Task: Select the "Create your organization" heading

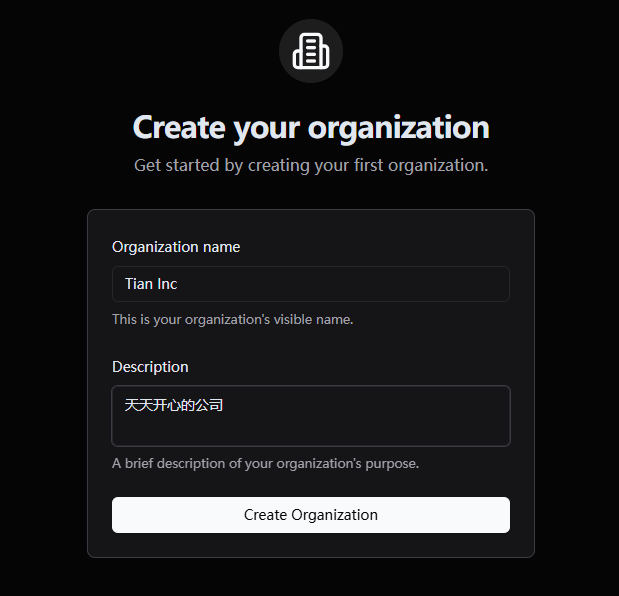Action: (311, 128)
